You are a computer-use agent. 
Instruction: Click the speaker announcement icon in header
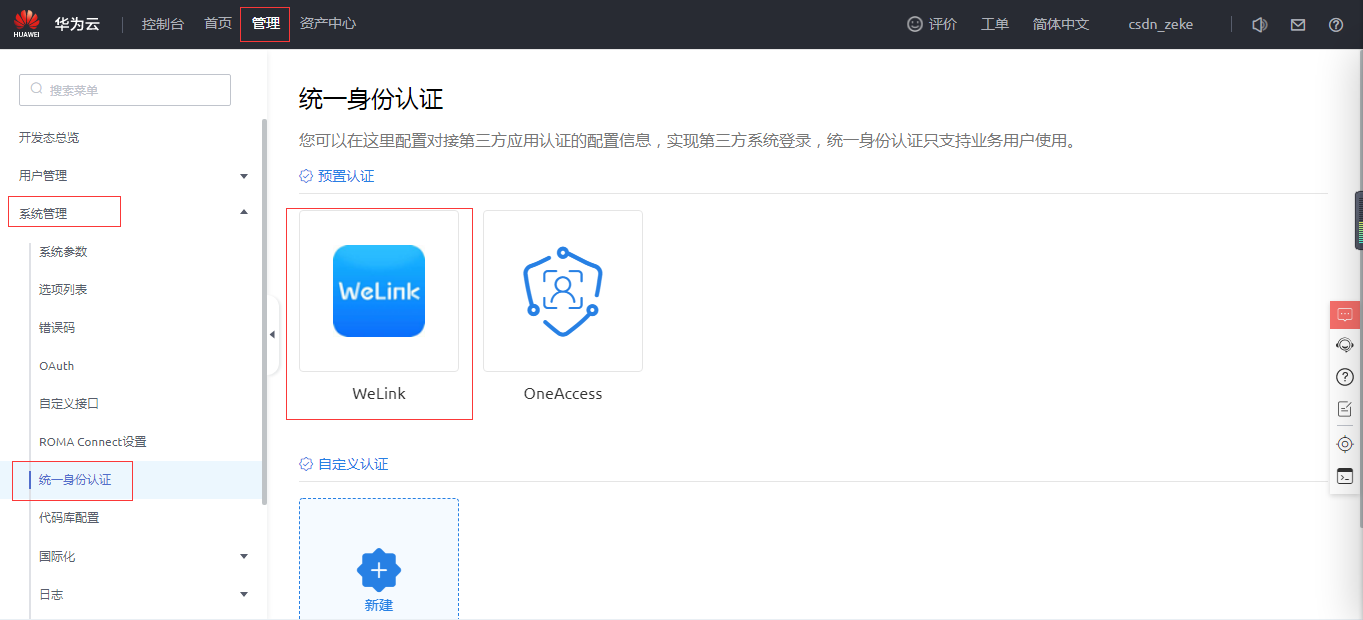[x=1260, y=24]
